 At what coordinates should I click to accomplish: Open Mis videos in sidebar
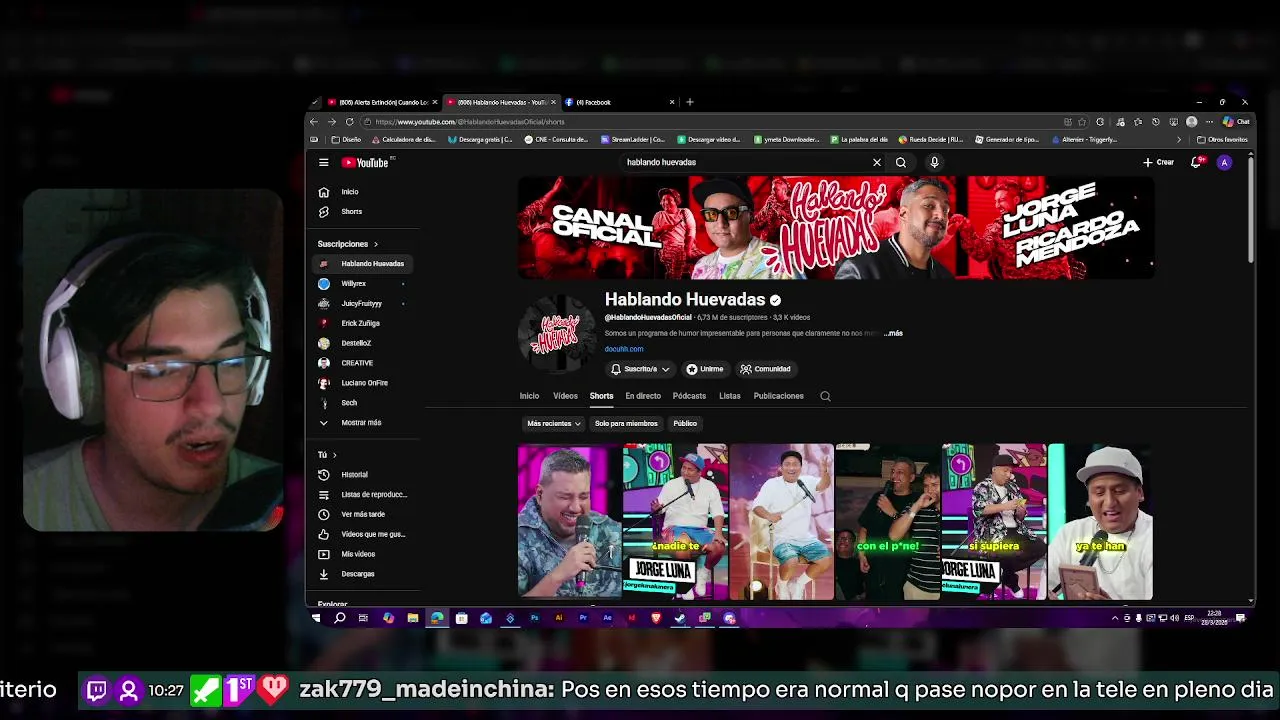coord(363,554)
